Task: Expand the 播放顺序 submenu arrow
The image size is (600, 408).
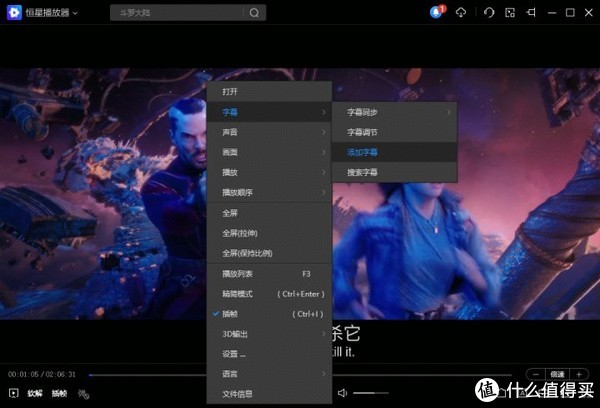Action: (324, 192)
